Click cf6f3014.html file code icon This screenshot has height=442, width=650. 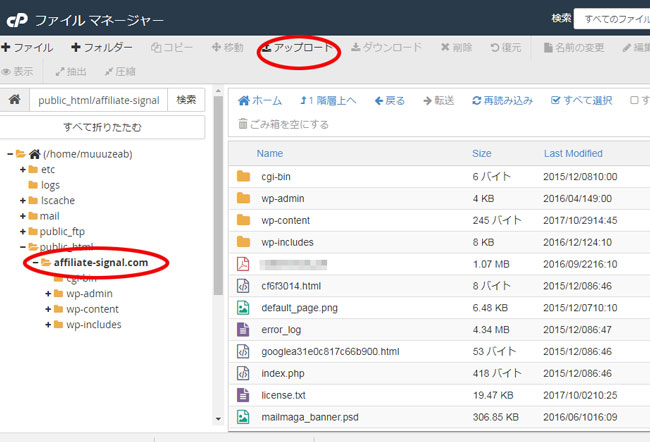point(243,286)
